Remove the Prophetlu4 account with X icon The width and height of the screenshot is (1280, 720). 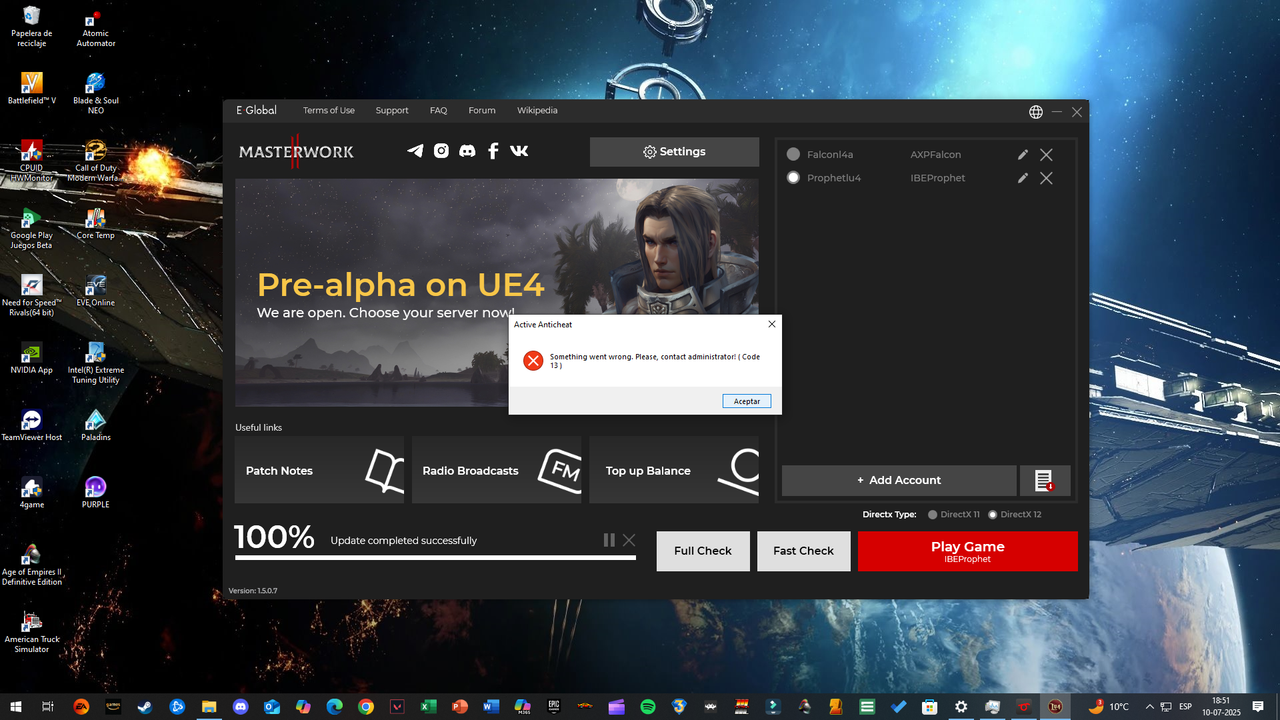click(x=1046, y=178)
